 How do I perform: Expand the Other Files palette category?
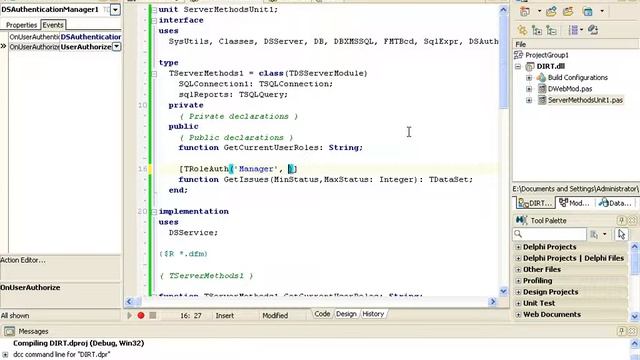point(518,269)
